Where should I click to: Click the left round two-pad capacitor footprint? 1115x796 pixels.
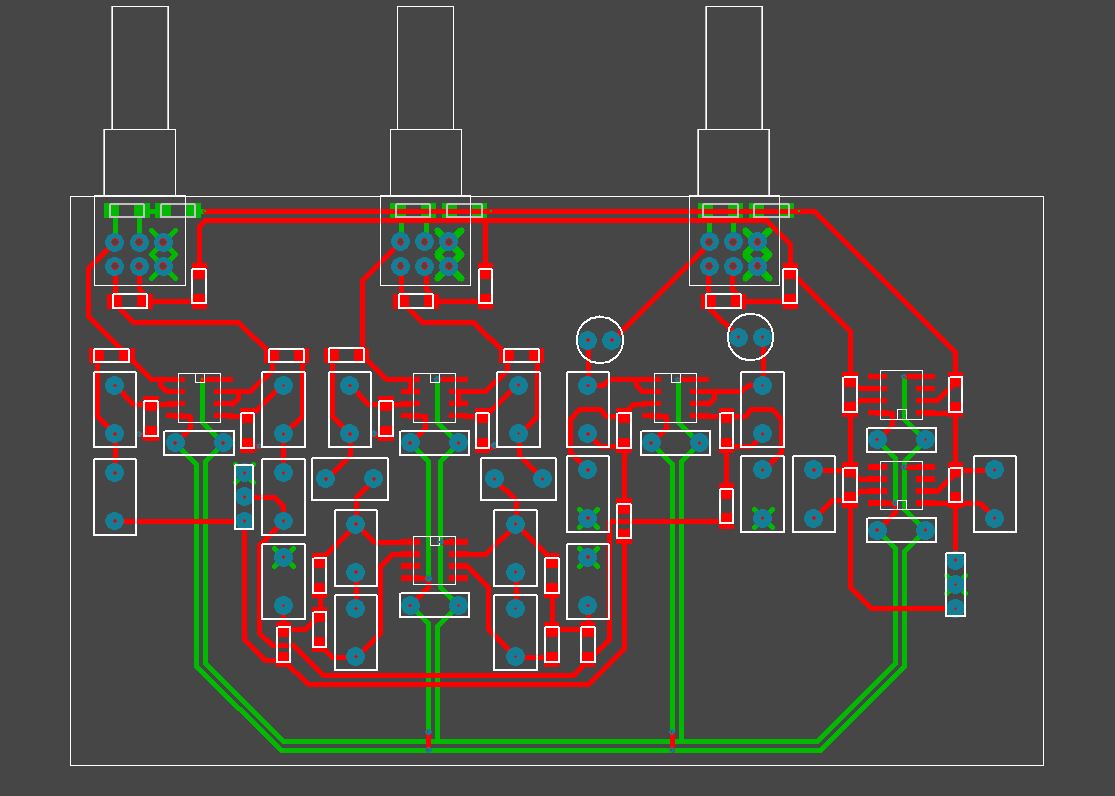click(599, 340)
